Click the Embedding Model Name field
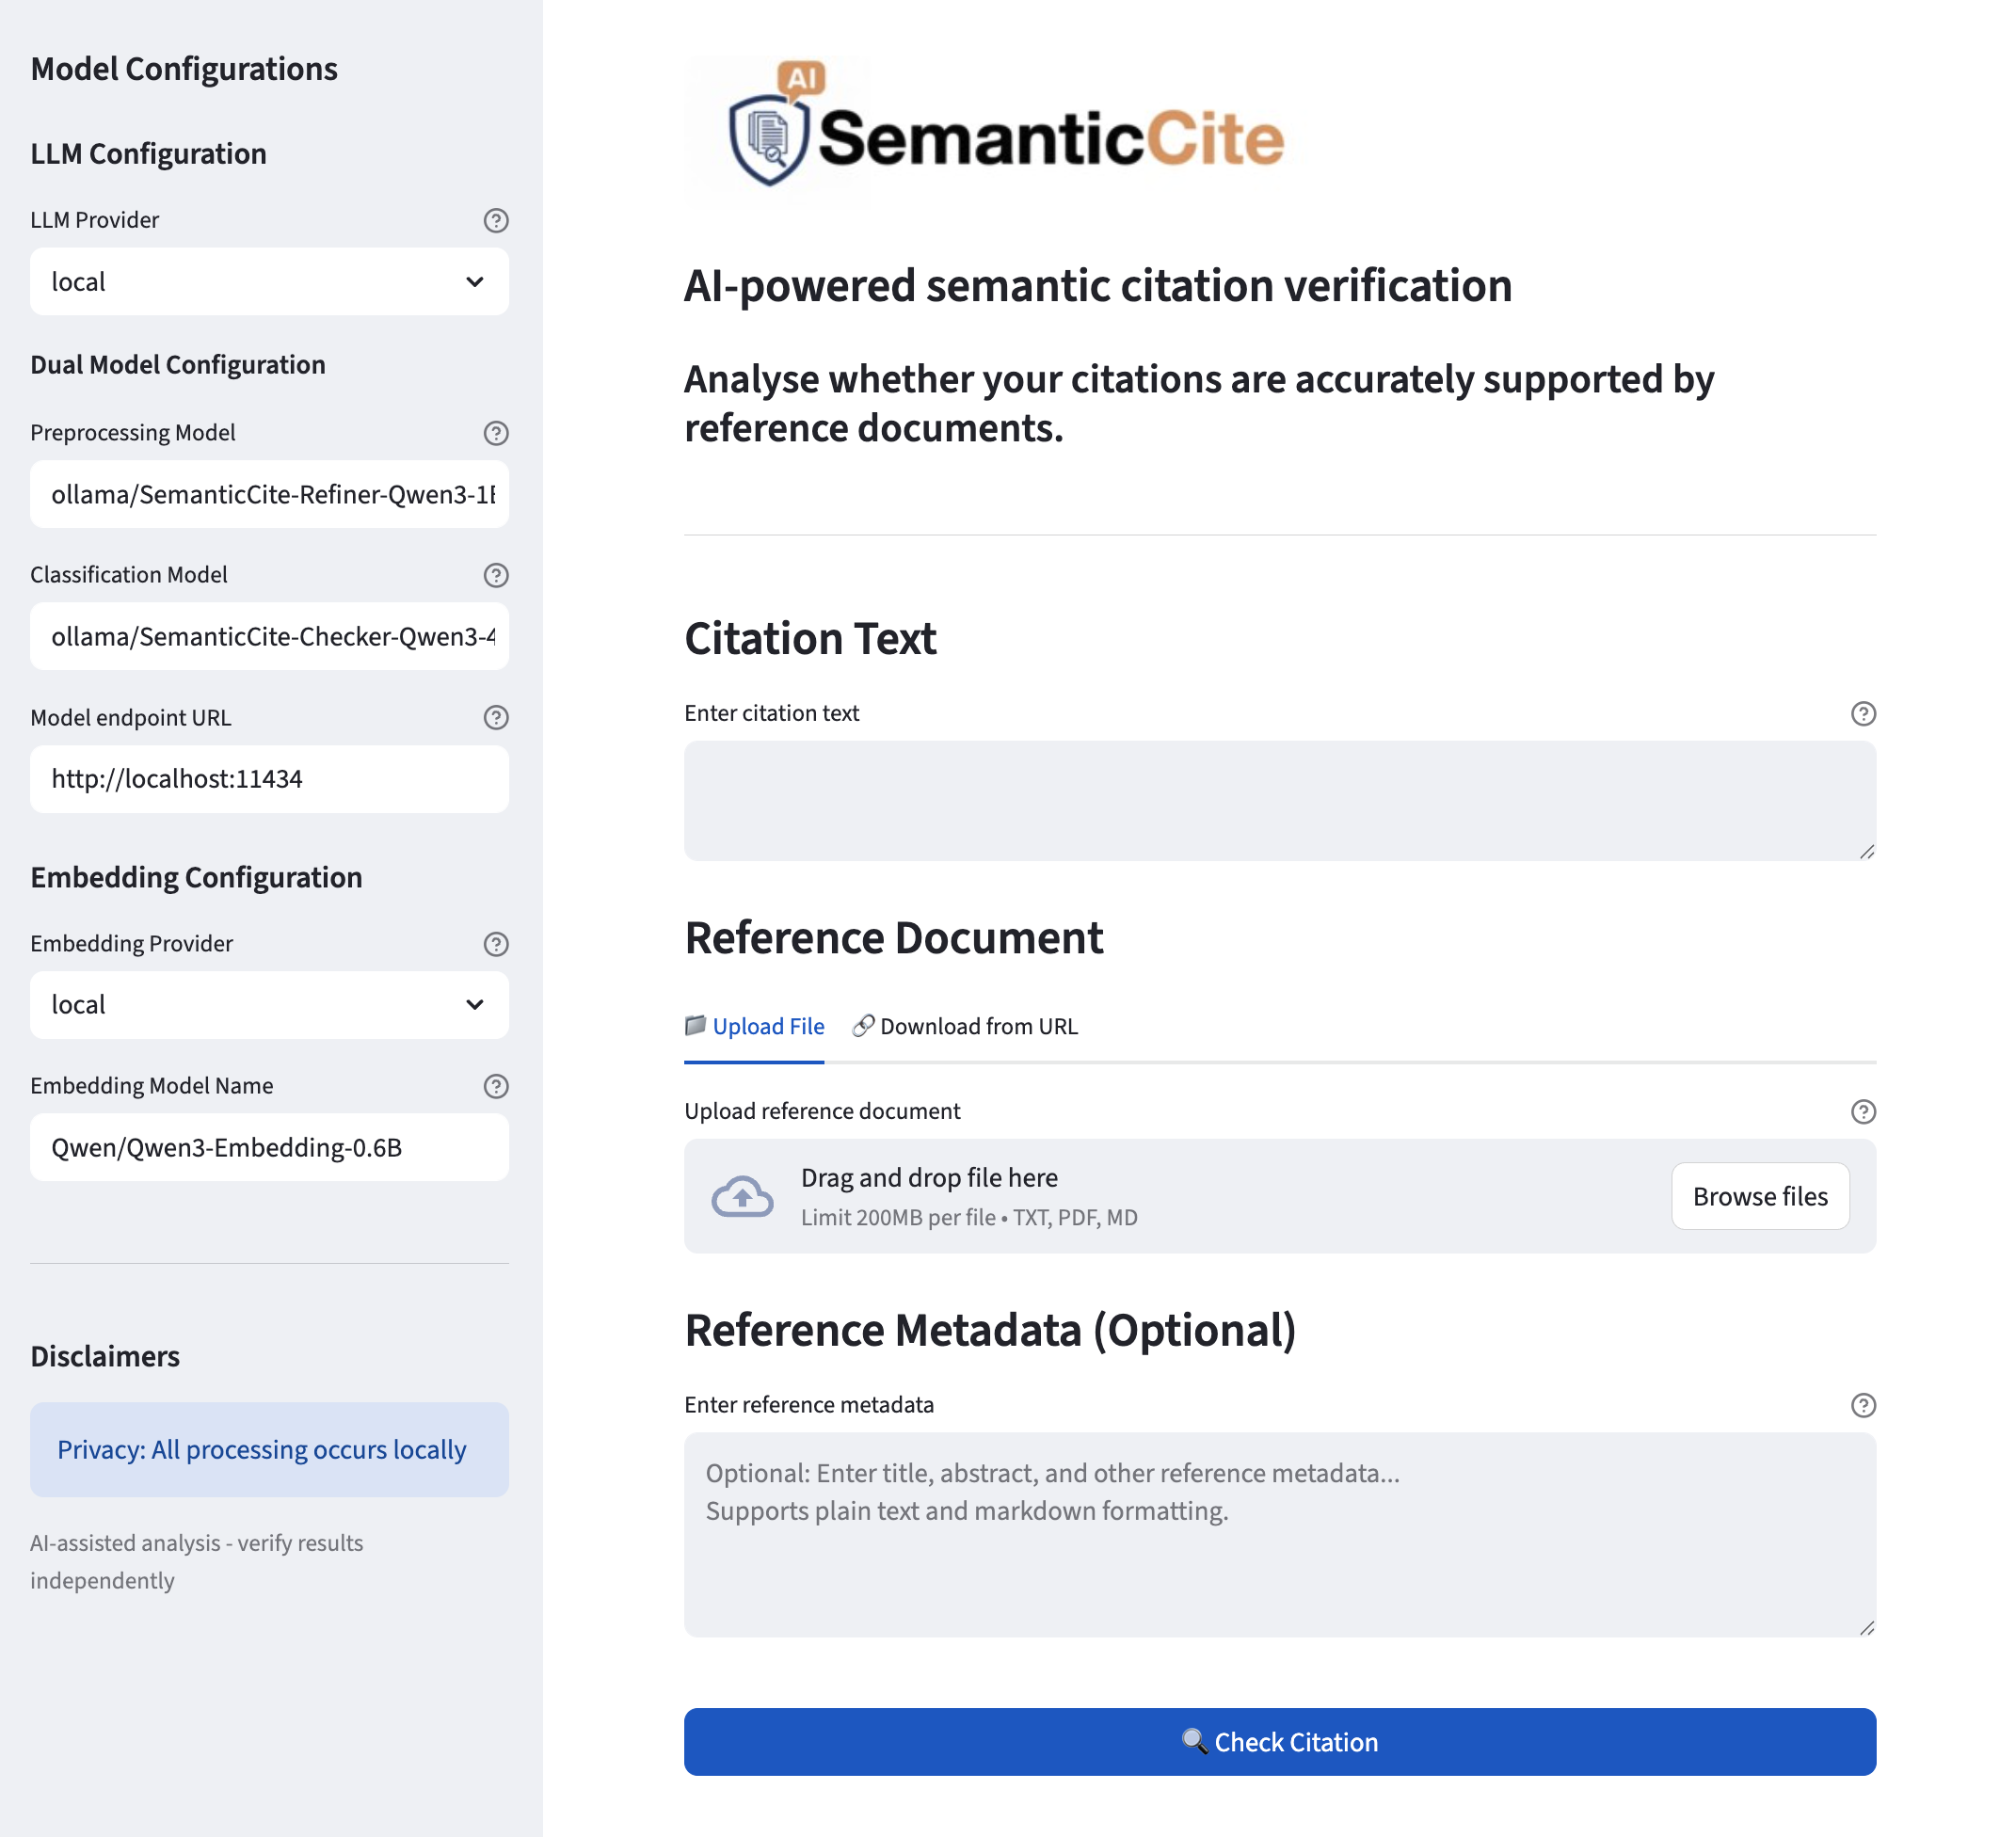This screenshot has height=1837, width=2016. tap(269, 1148)
